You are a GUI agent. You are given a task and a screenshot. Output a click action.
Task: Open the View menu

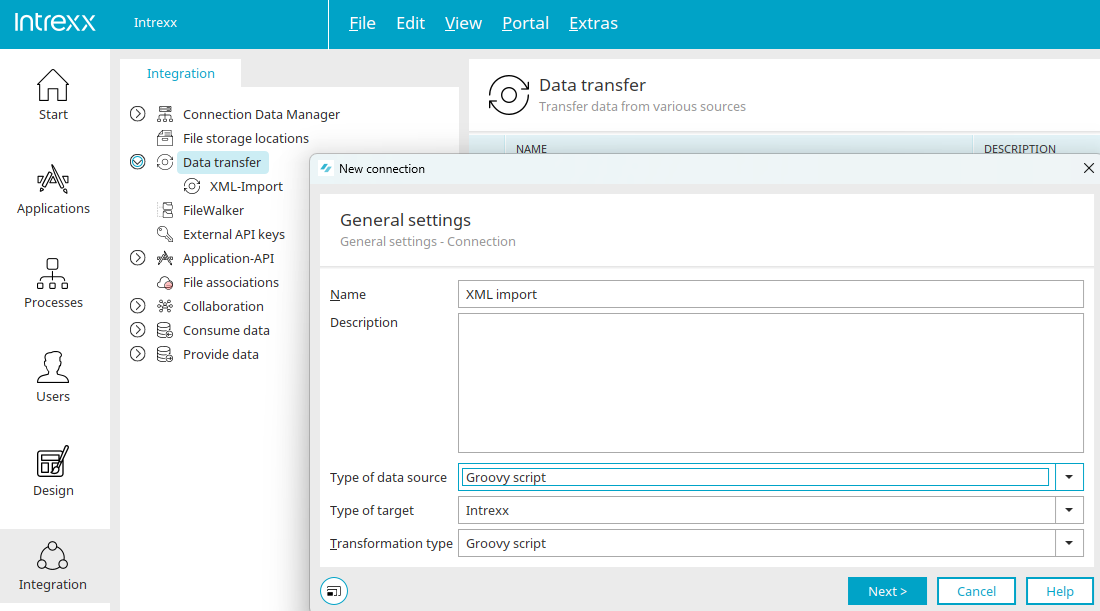pos(463,23)
